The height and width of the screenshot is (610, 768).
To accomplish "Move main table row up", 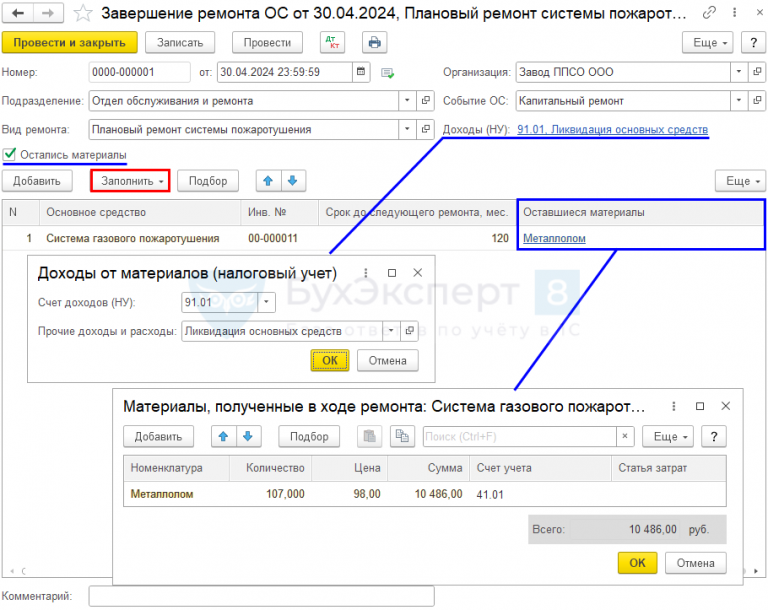I will [x=268, y=181].
